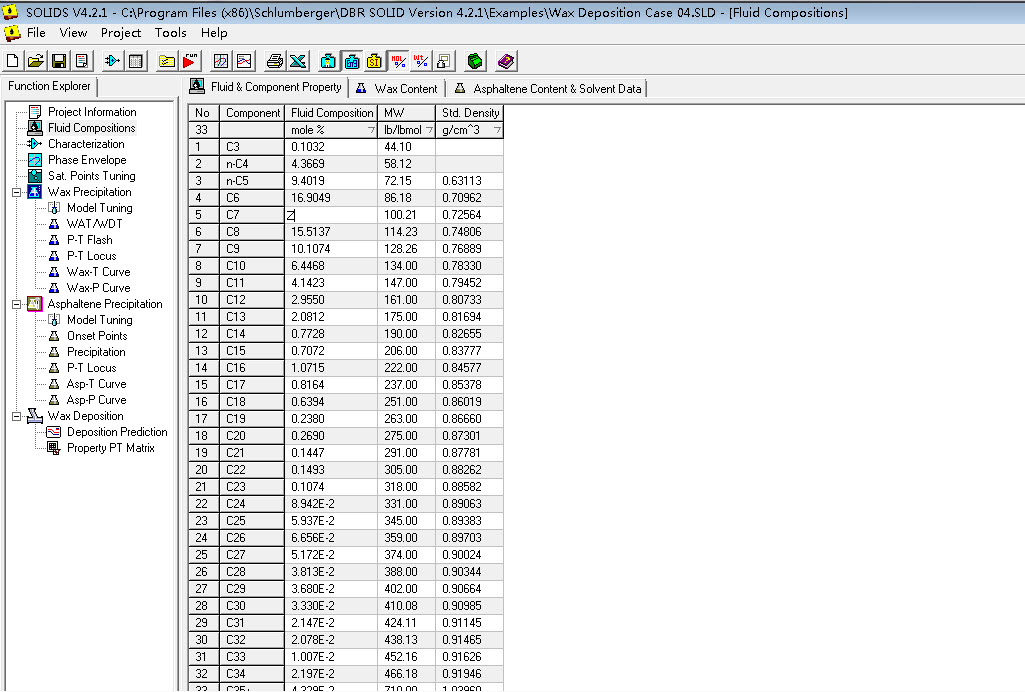This screenshot has width=1025, height=692.
Task: Click the yellow checklist folder toolbar icon
Action: tap(167, 61)
